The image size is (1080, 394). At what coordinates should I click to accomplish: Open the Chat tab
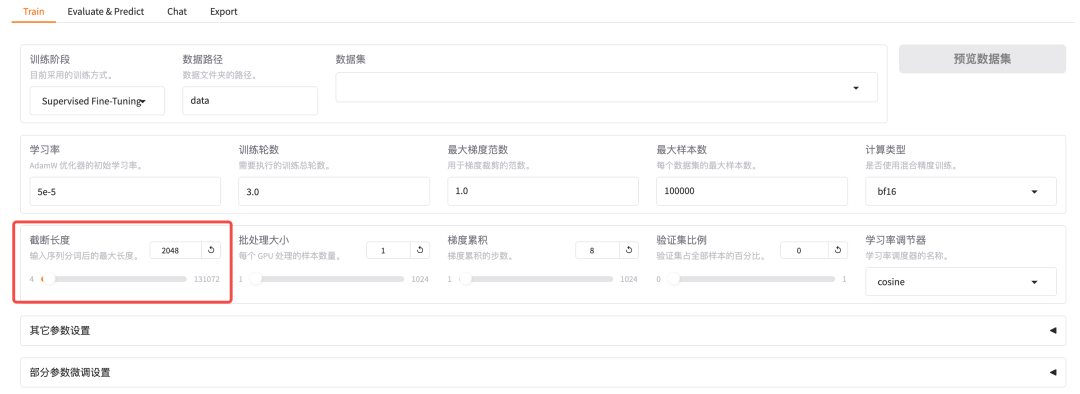tap(177, 12)
